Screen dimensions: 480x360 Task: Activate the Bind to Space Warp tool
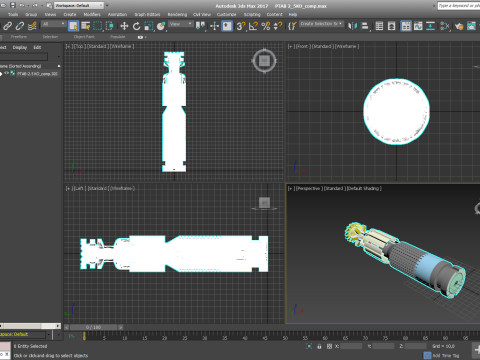(32, 26)
